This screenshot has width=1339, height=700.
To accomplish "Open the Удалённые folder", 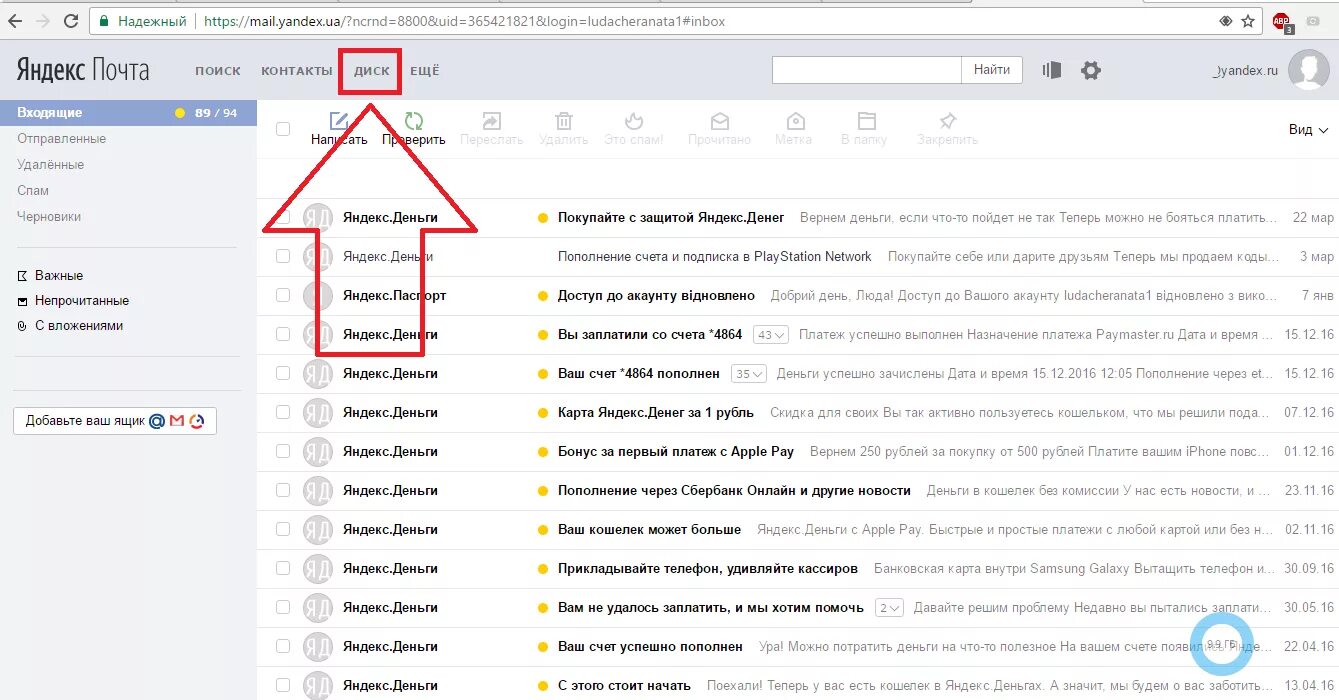I will [50, 165].
